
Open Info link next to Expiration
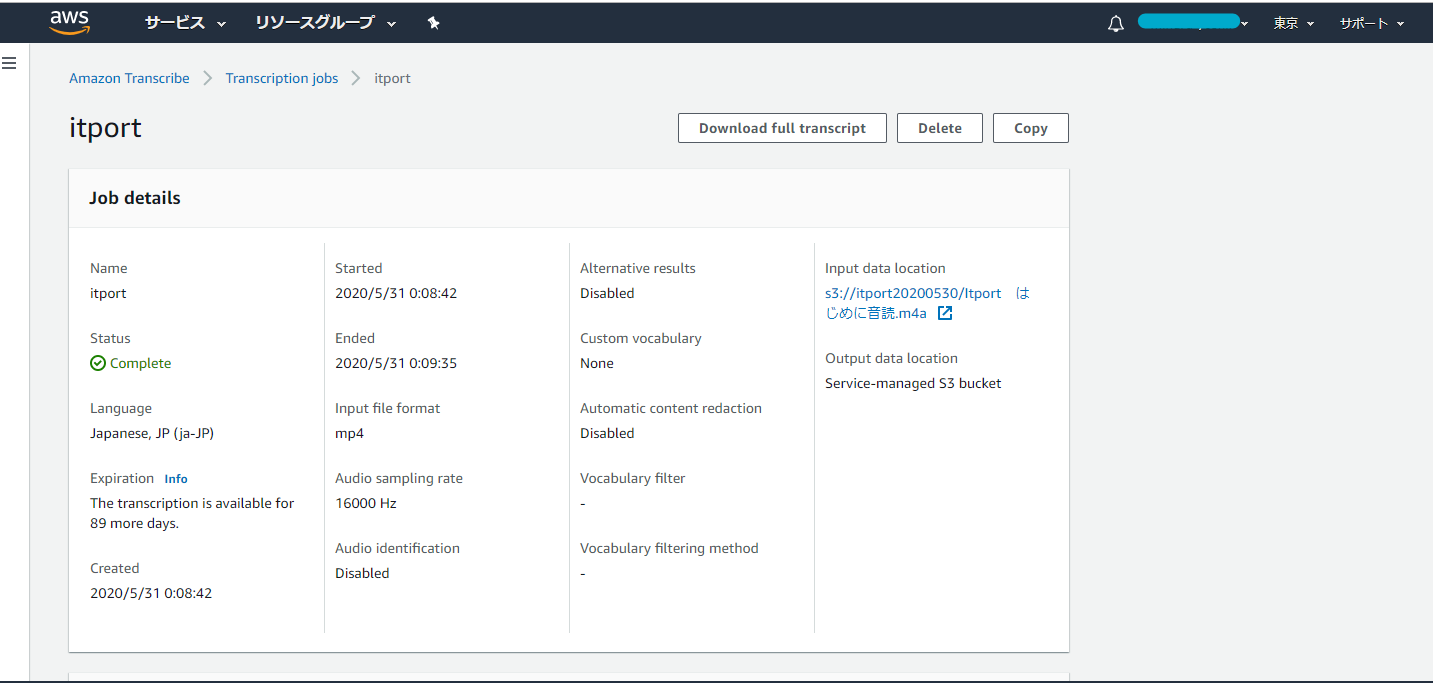176,479
